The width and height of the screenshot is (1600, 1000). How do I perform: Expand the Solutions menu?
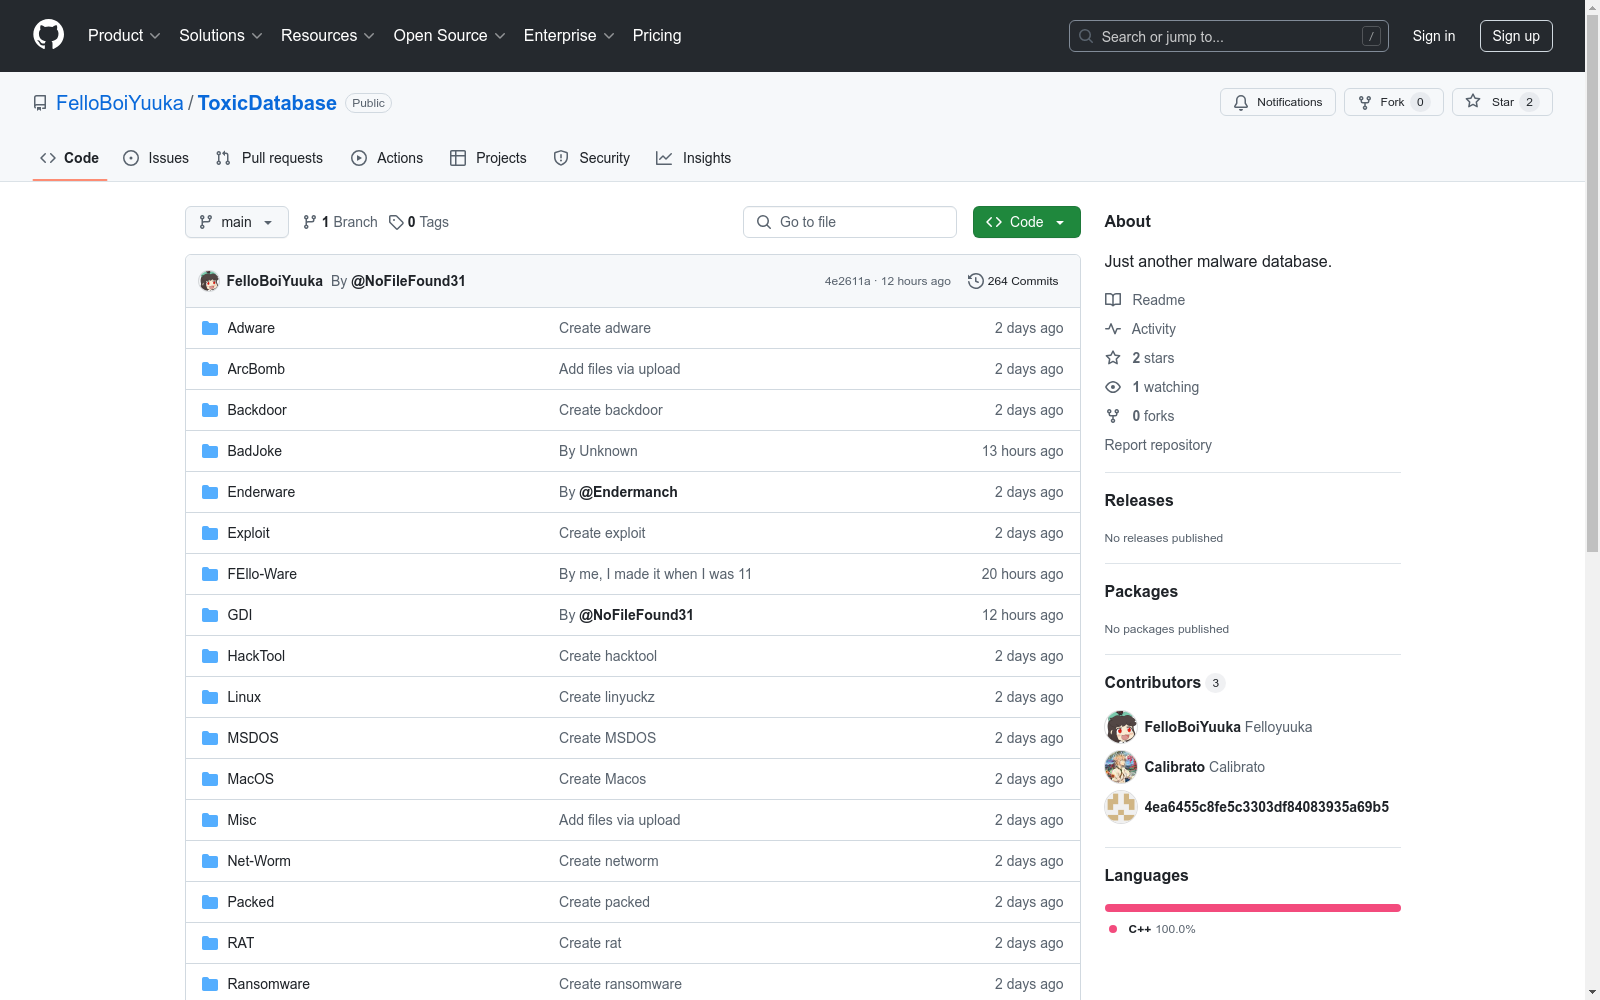pos(221,35)
